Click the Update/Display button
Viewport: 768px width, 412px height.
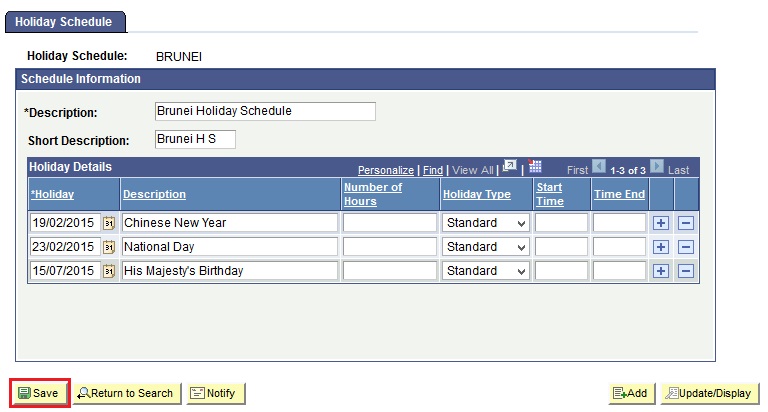click(710, 393)
